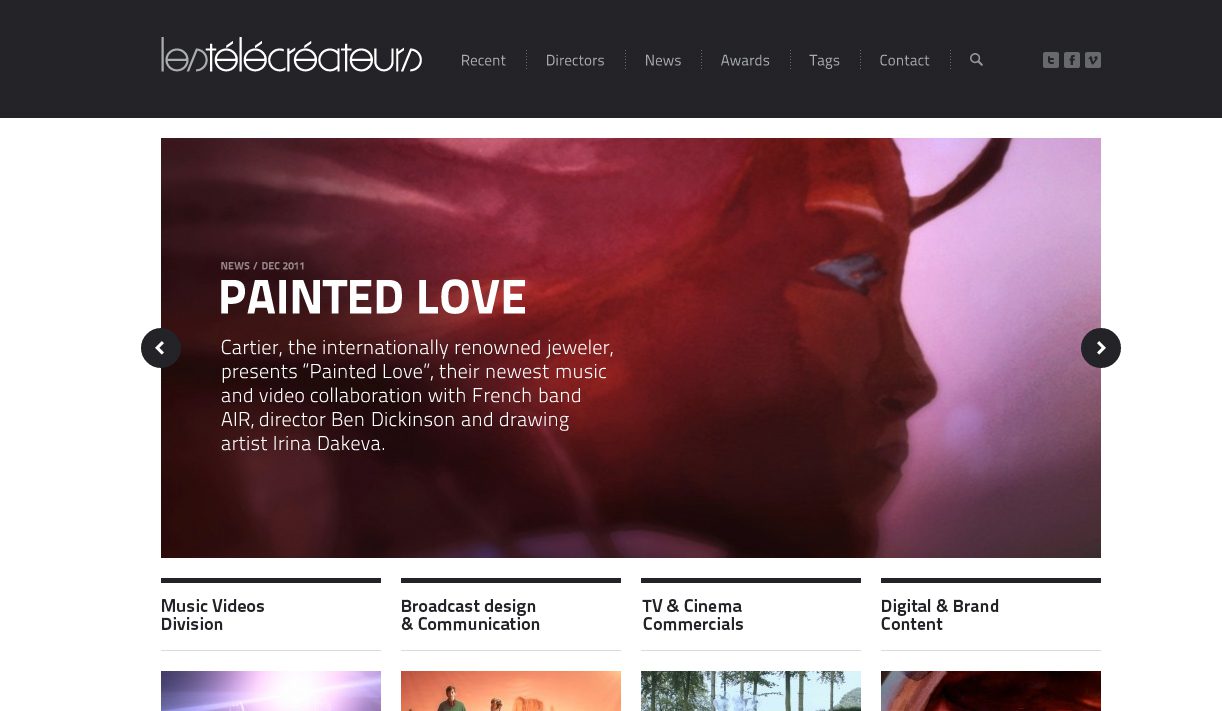
Task: Go to the News page
Action: 663,60
